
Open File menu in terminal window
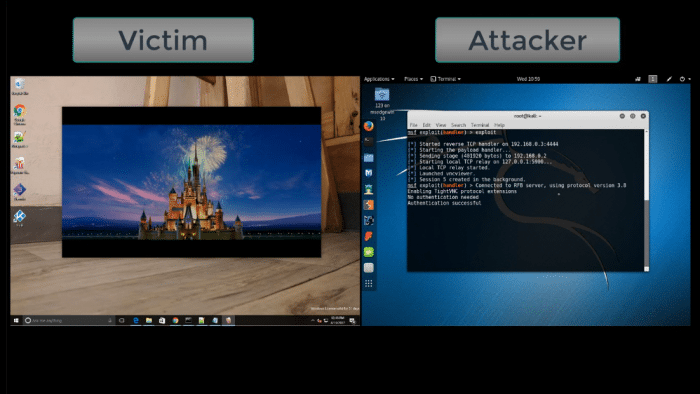413,125
